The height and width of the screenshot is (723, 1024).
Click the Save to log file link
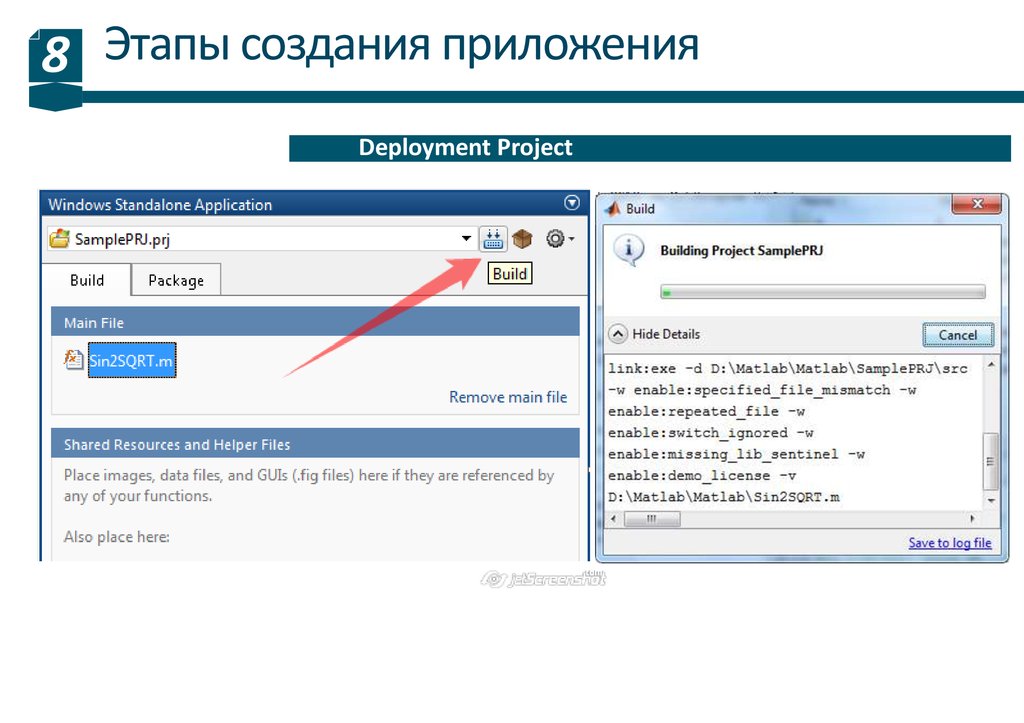click(949, 543)
